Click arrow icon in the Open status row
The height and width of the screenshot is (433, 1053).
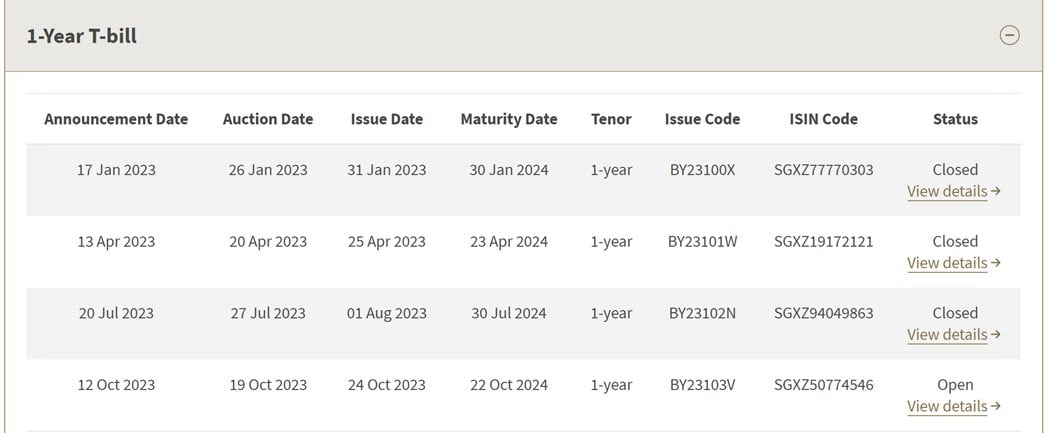(996, 407)
